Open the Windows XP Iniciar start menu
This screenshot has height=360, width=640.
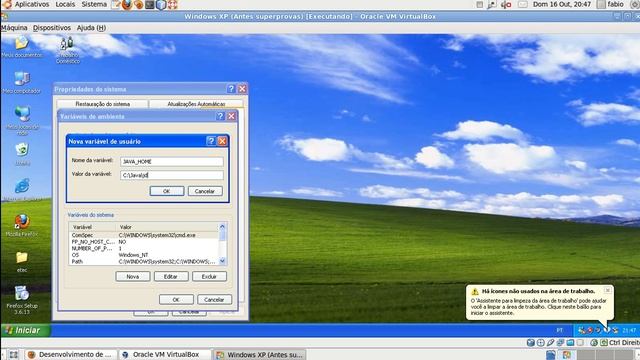25,330
